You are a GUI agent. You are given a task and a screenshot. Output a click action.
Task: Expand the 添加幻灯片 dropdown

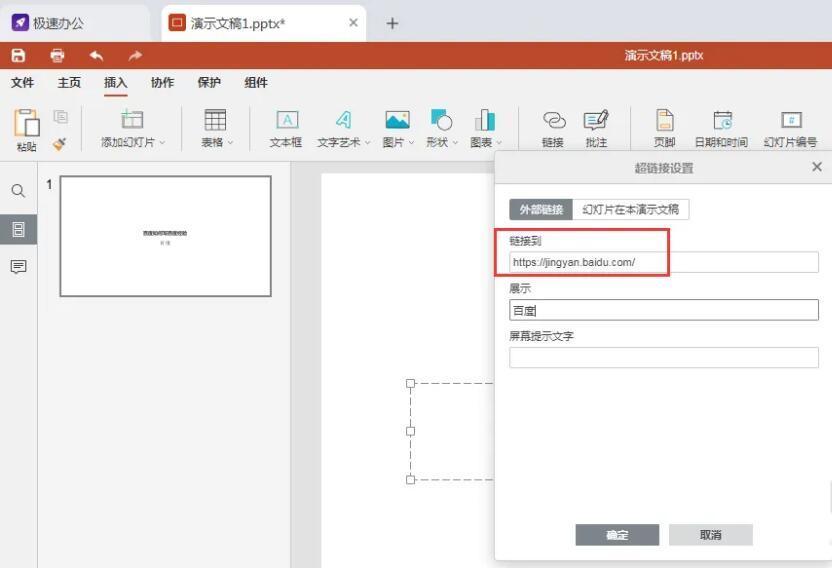(x=133, y=142)
